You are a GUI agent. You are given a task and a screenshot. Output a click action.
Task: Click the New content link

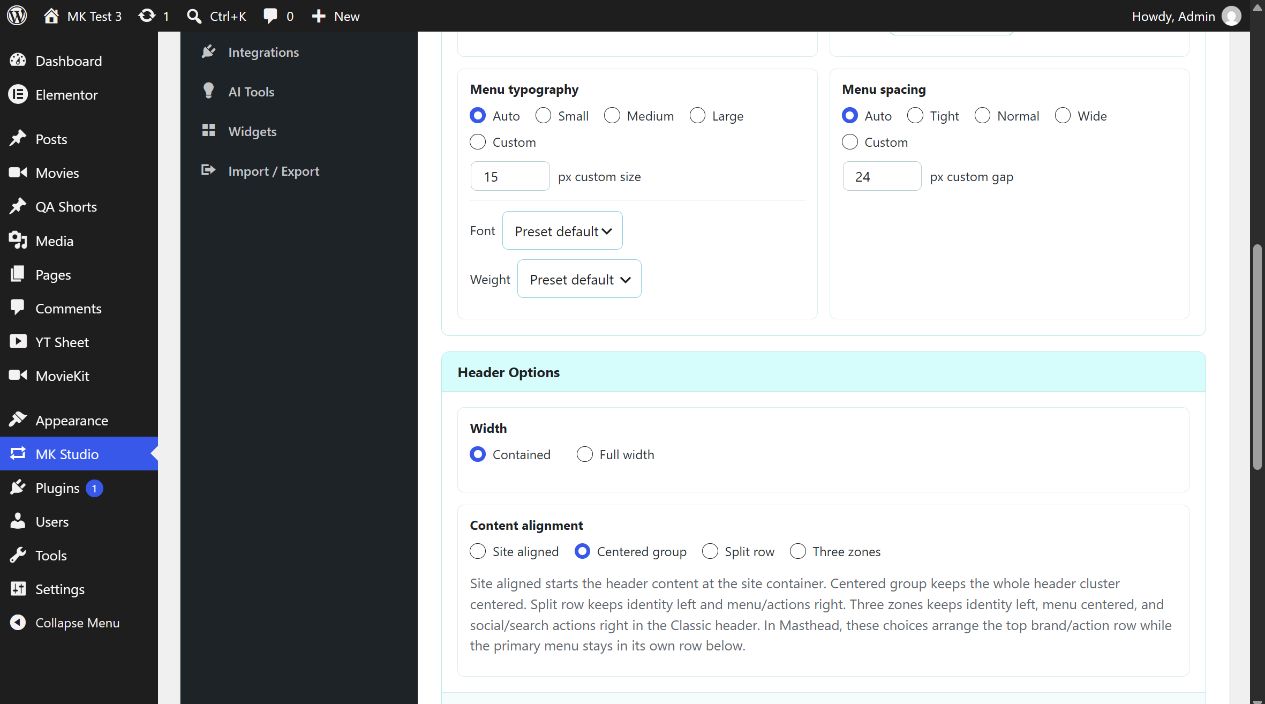346,16
